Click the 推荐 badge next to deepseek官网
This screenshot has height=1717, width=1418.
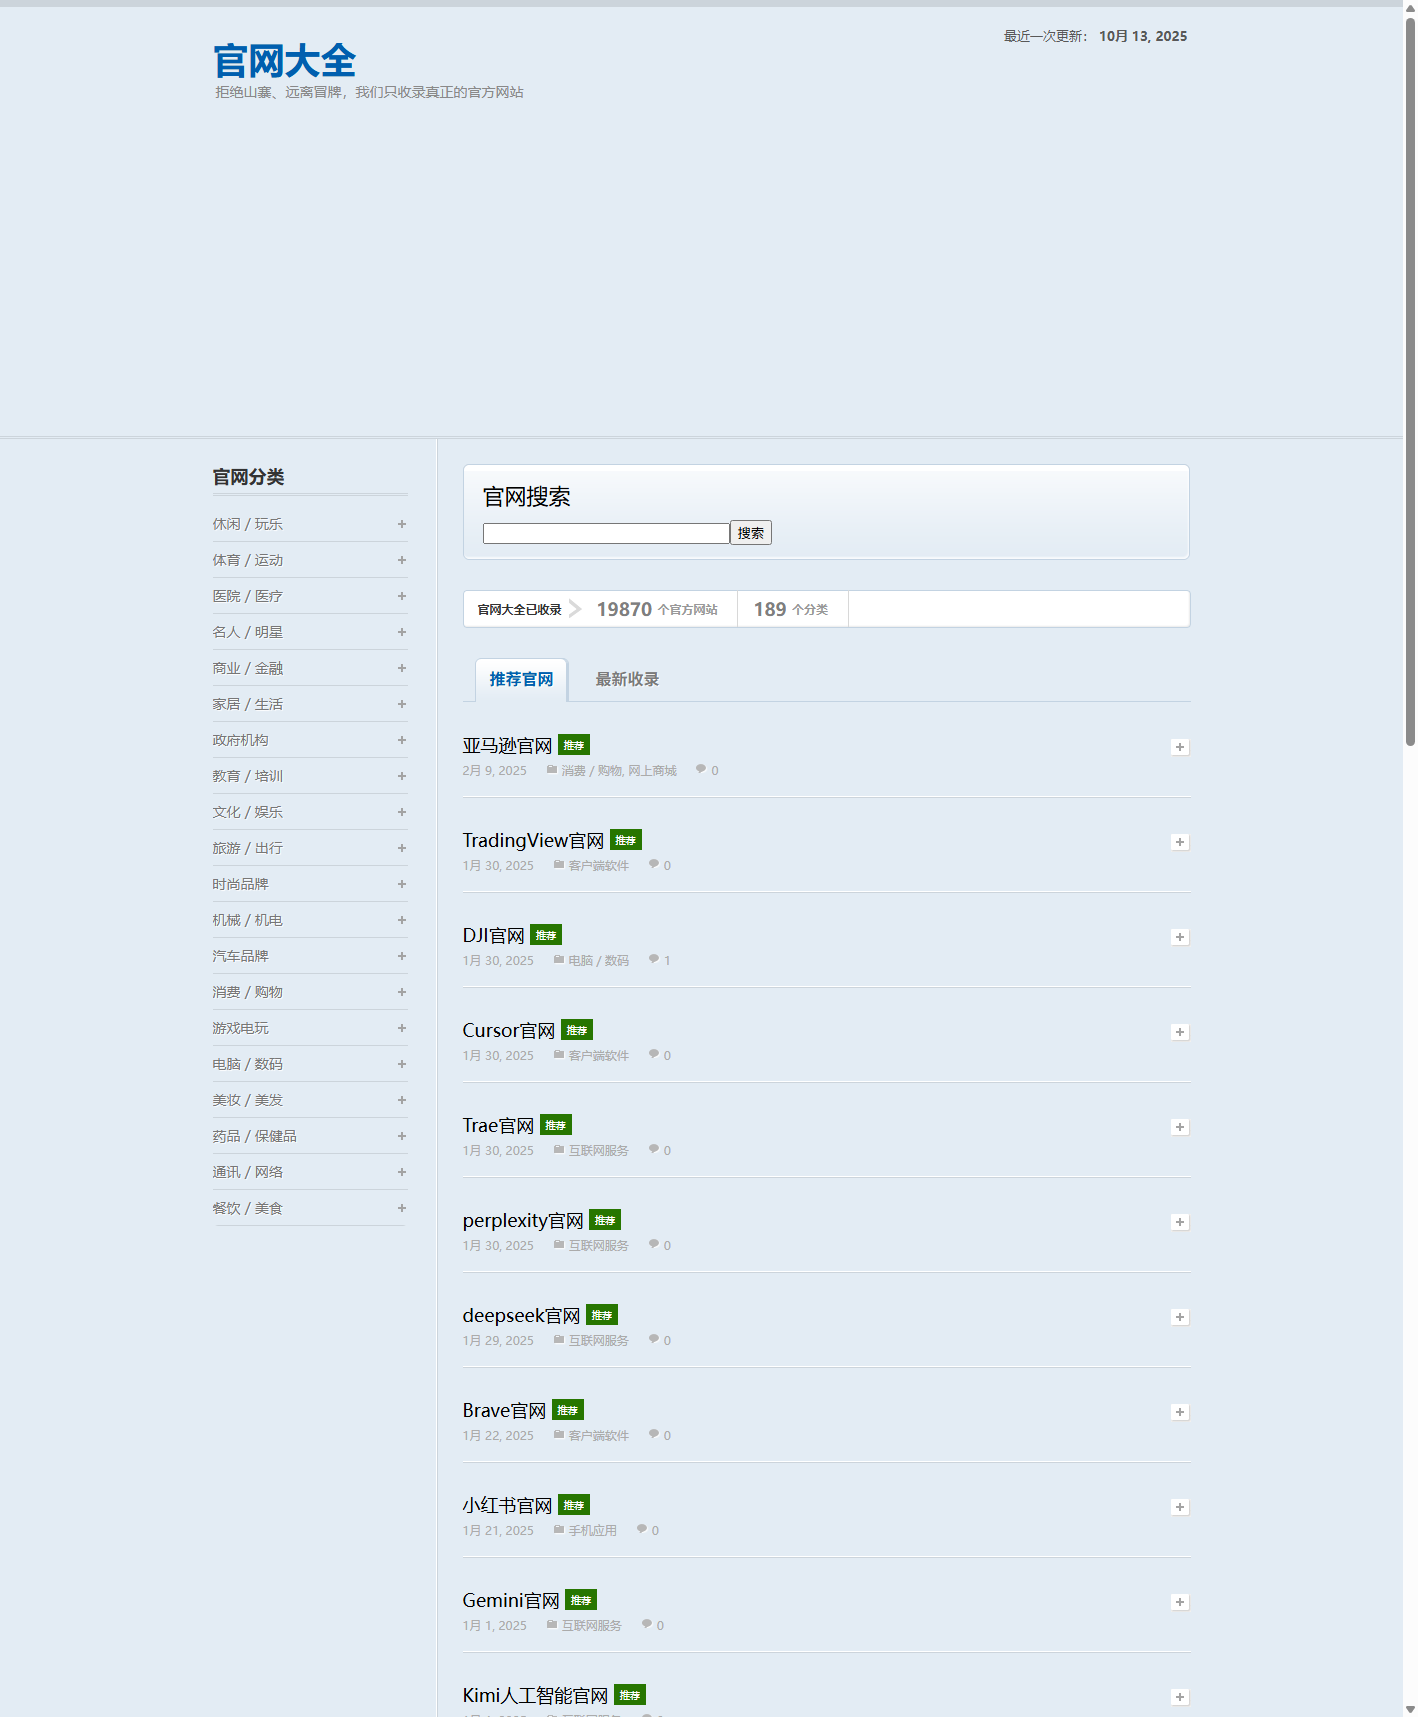(602, 1315)
